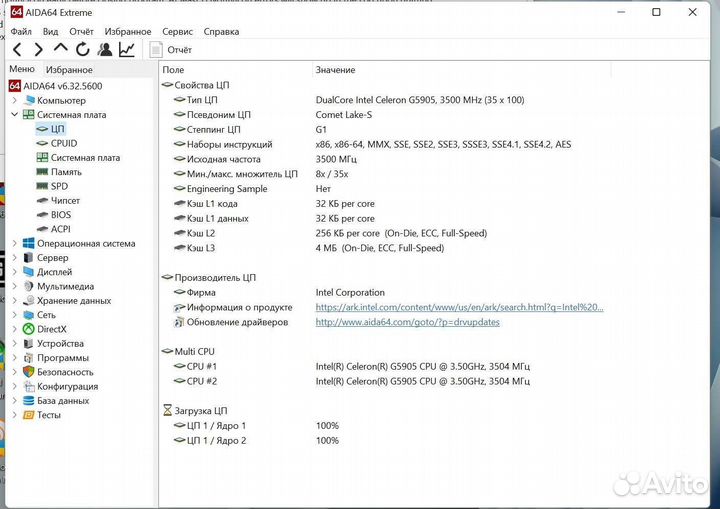
Task: Go back with the left arrow toolbar icon
Action: (x=17, y=49)
